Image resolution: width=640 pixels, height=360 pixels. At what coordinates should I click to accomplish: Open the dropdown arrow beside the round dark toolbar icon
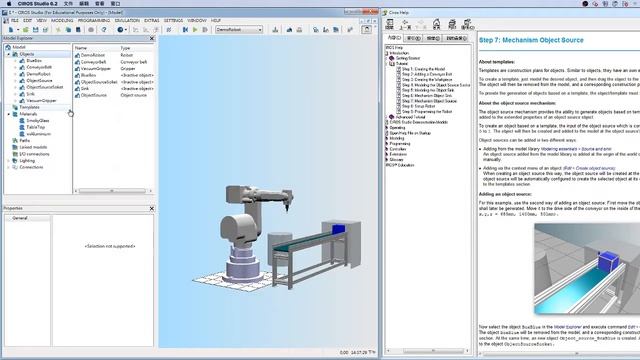coord(126,30)
